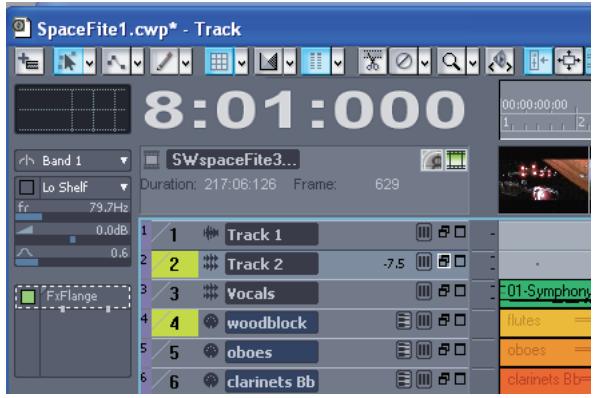Select track number 1 strip
This screenshot has height=398, width=596.
pos(174,235)
